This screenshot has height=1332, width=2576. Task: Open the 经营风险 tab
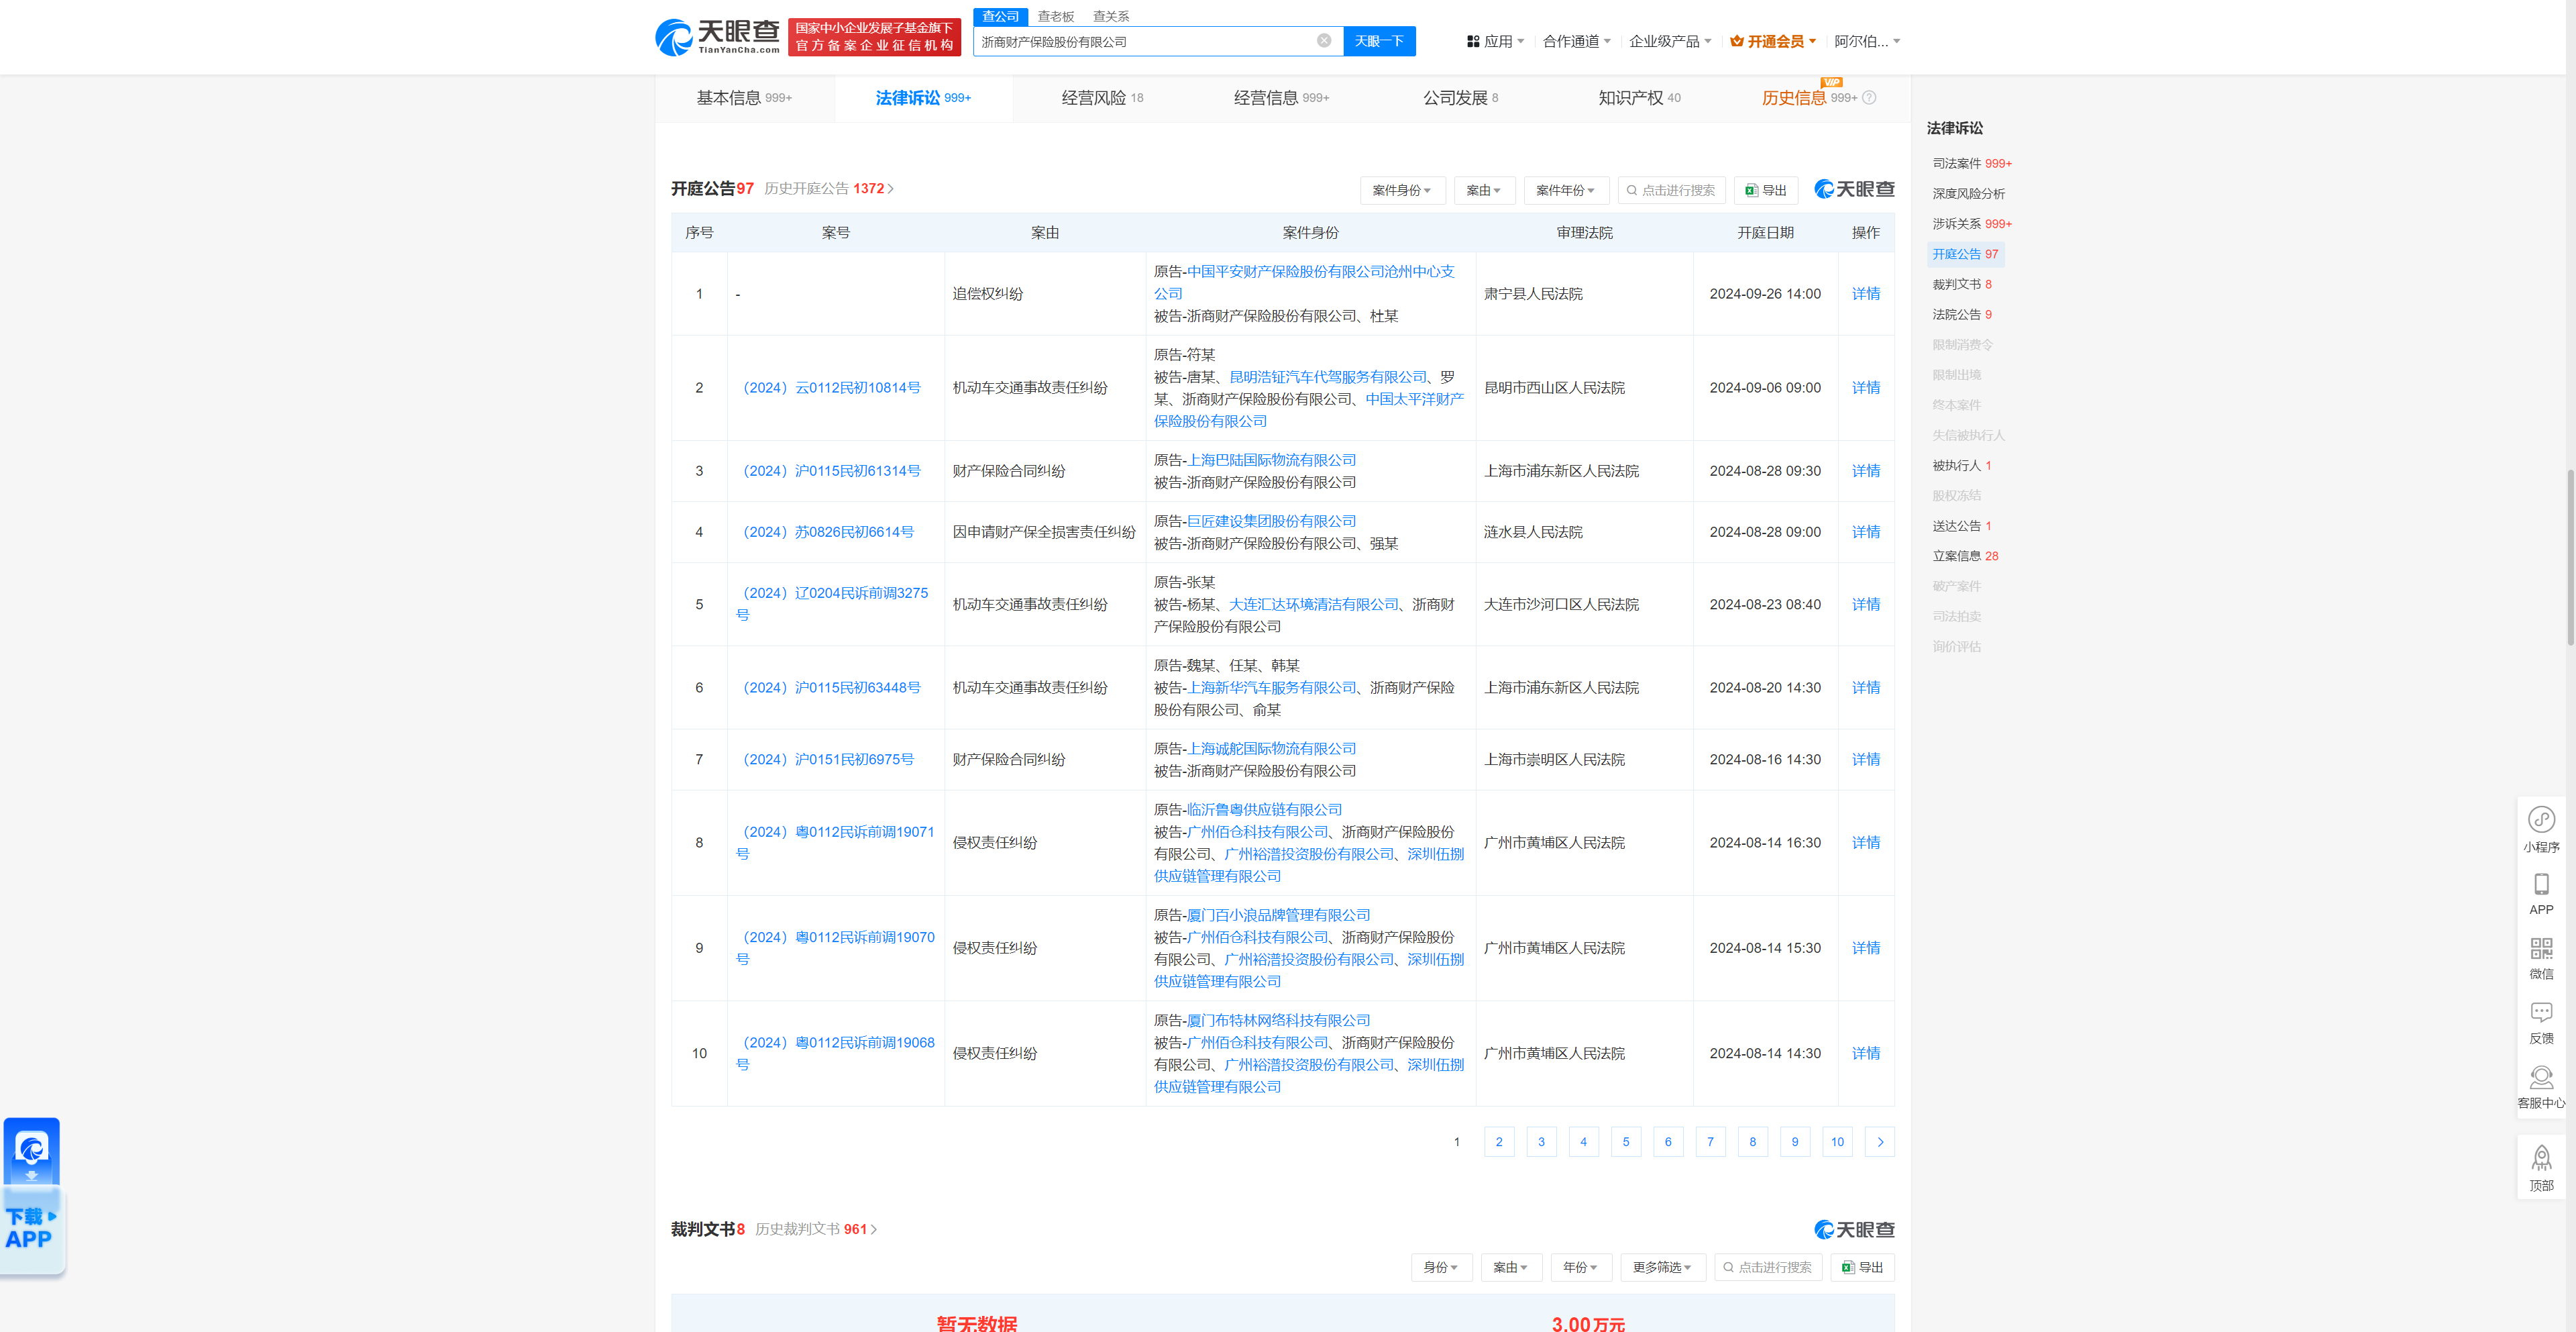(x=1102, y=98)
